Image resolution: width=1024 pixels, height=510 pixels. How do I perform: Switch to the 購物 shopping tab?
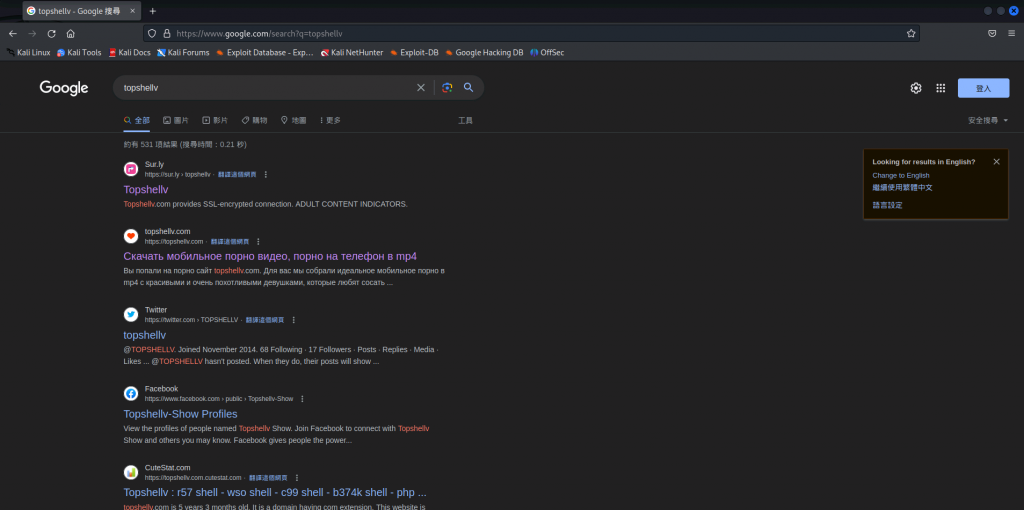point(254,120)
